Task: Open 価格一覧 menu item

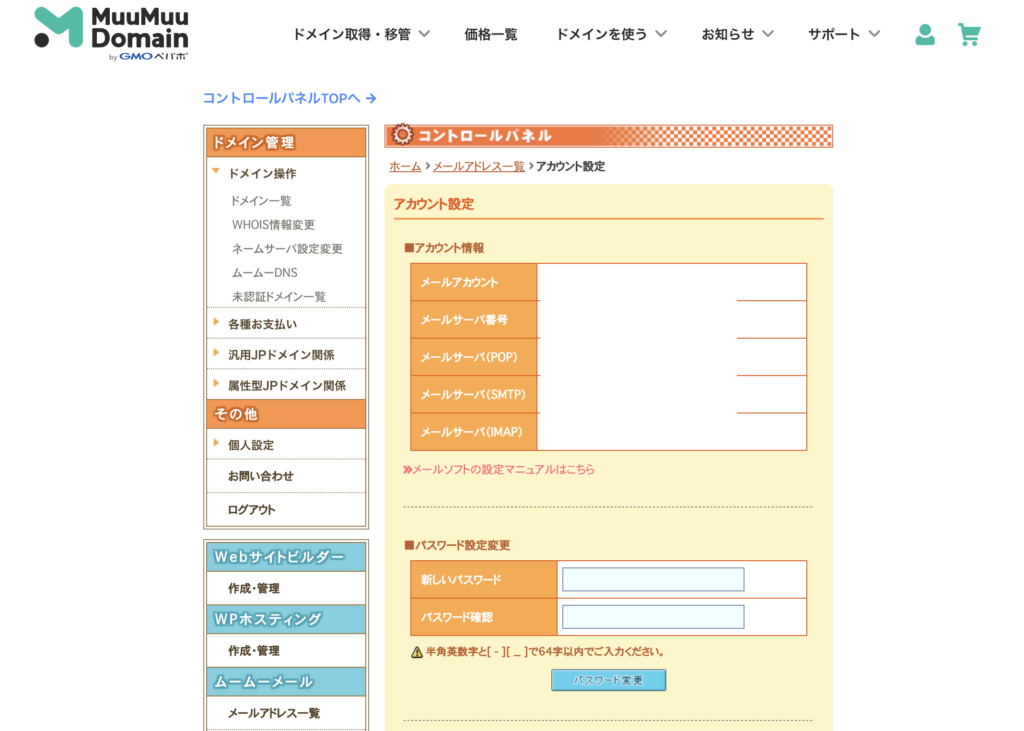Action: pos(490,34)
